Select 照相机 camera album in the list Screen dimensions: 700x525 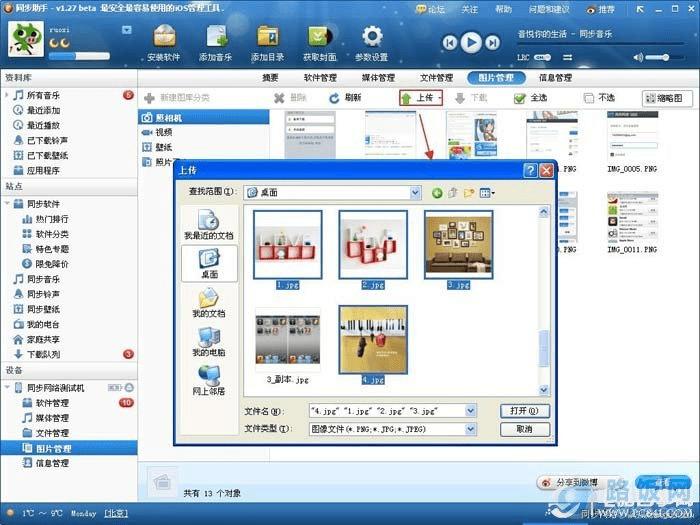pyautogui.click(x=204, y=117)
